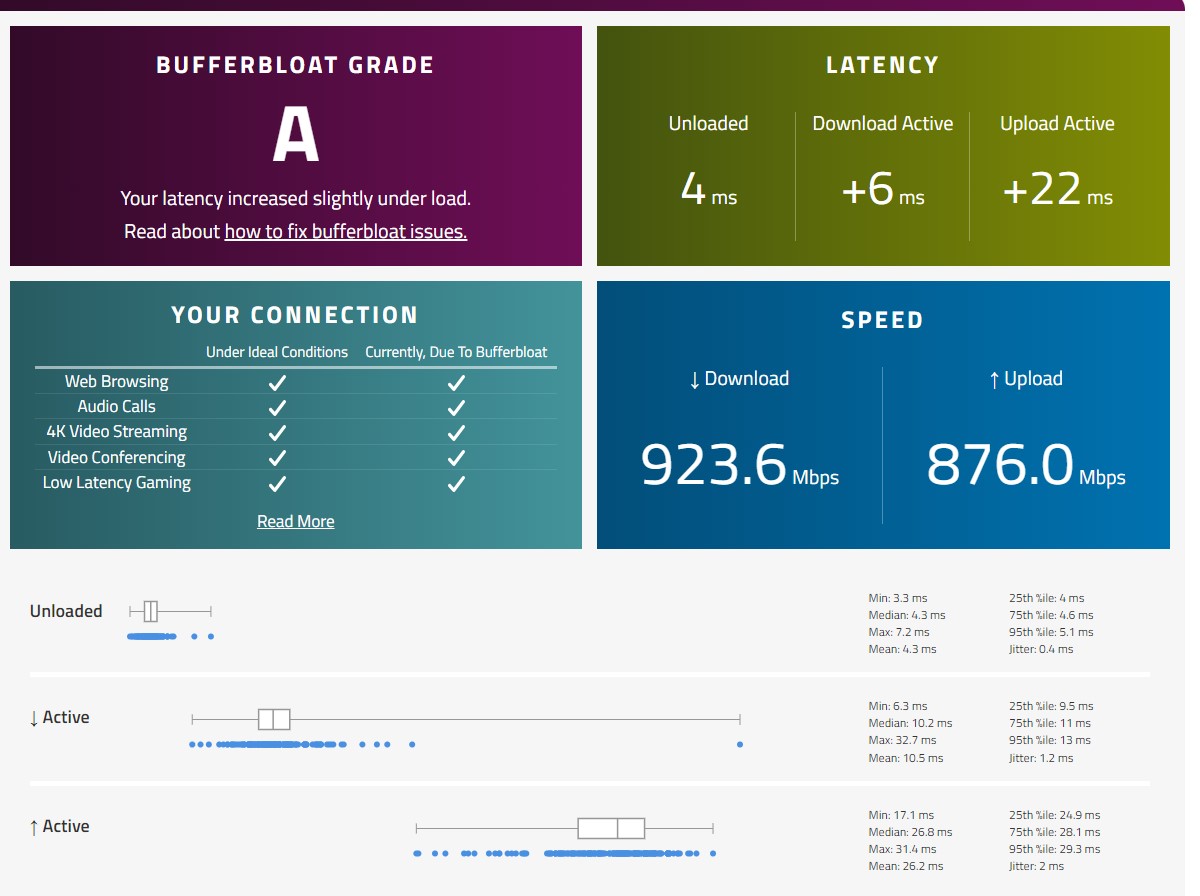Click the ↑ Upload speed label

[1025, 379]
